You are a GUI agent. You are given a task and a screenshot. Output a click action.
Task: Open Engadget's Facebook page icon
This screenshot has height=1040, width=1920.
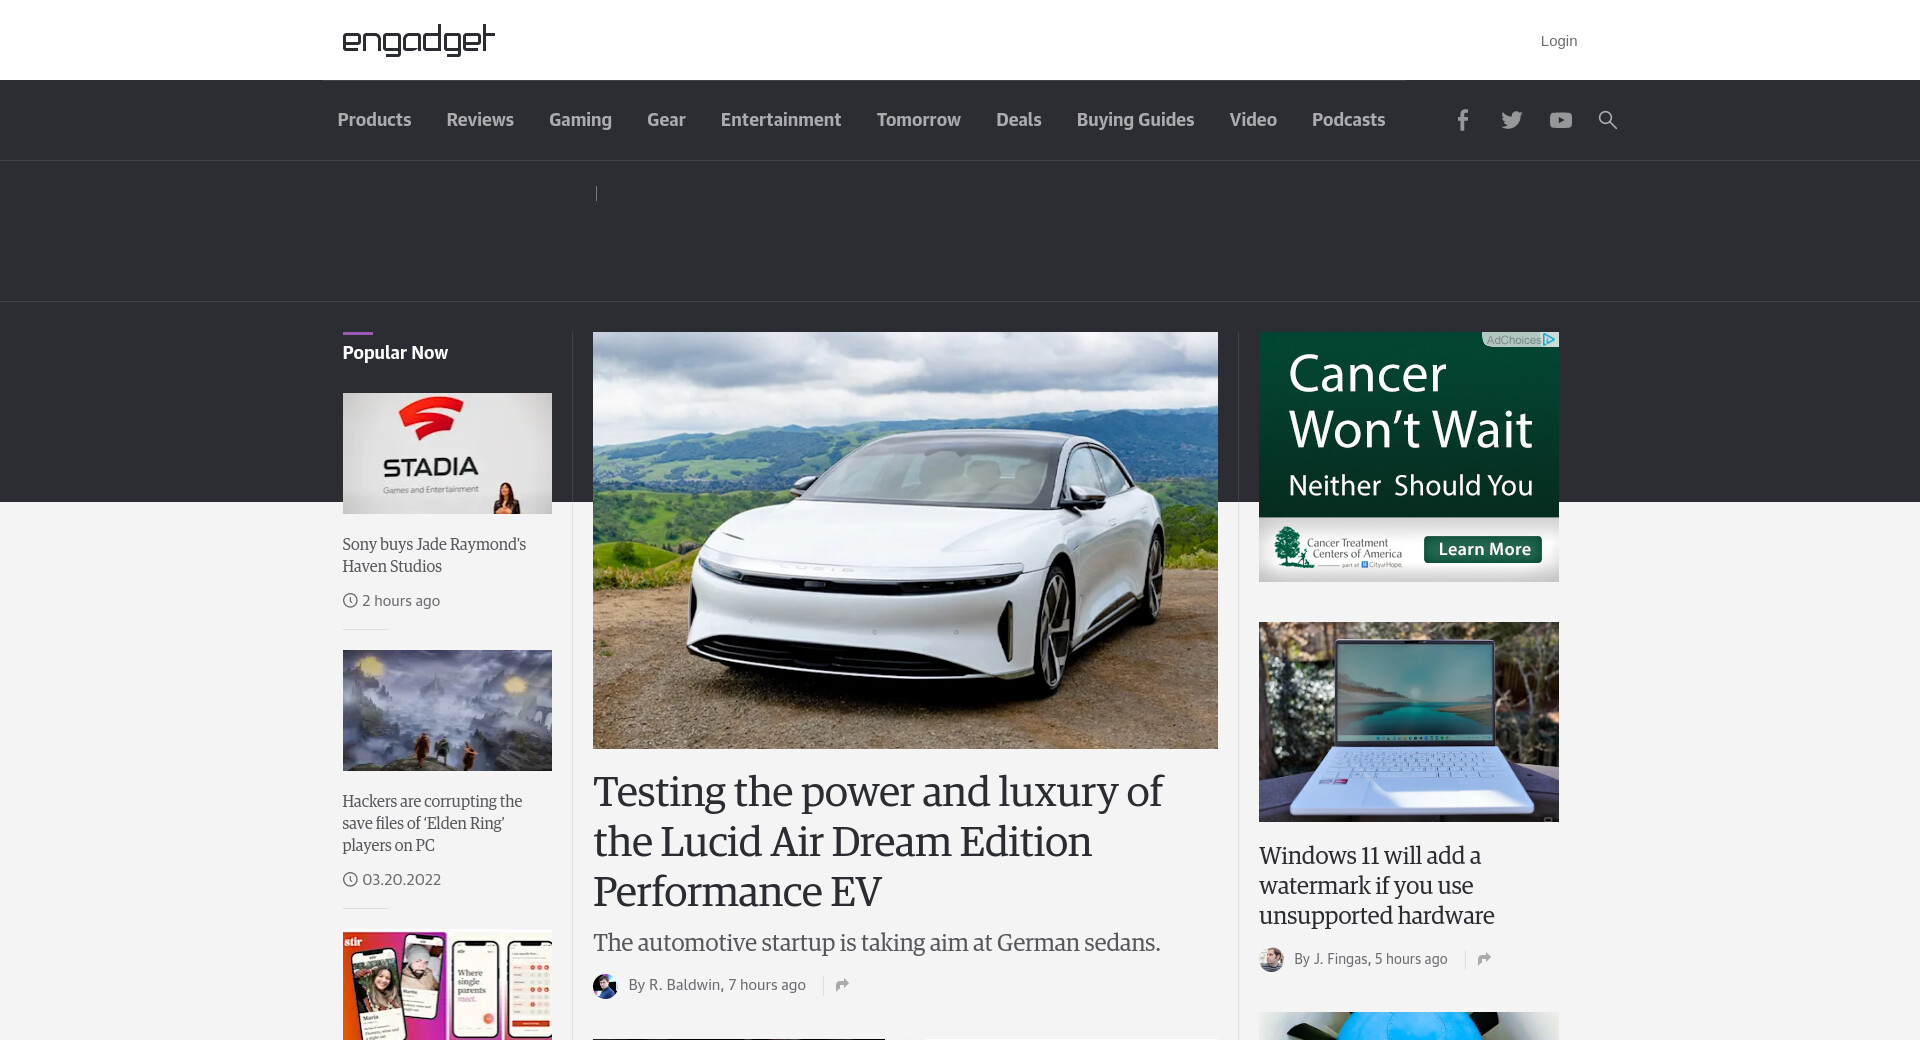pos(1462,120)
